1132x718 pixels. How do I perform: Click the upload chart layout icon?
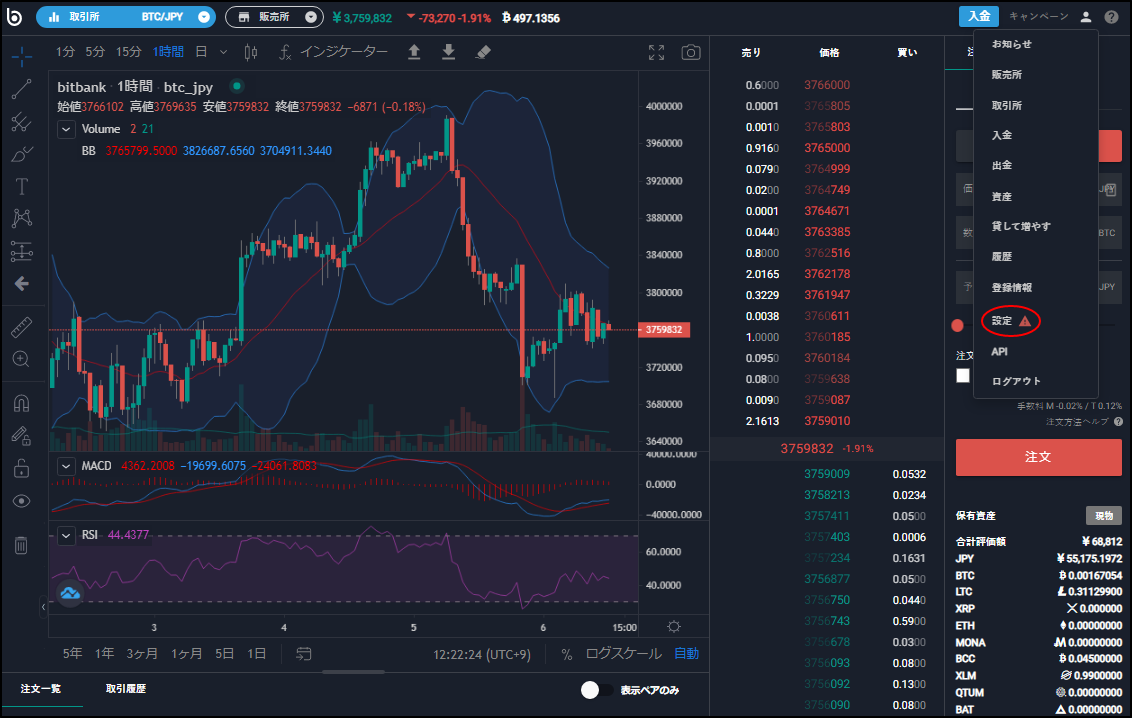coord(414,52)
